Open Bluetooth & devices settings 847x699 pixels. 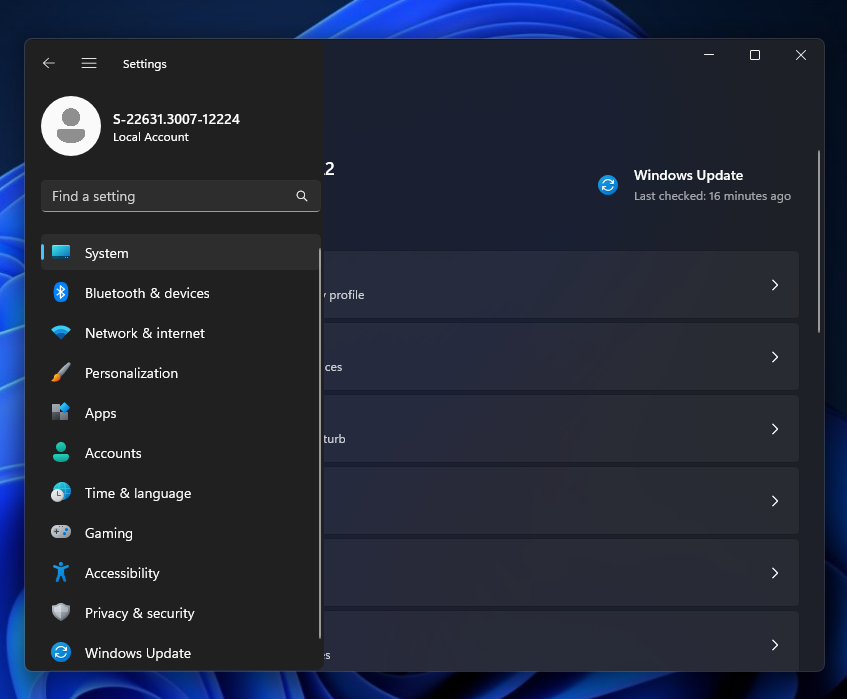click(x=181, y=293)
